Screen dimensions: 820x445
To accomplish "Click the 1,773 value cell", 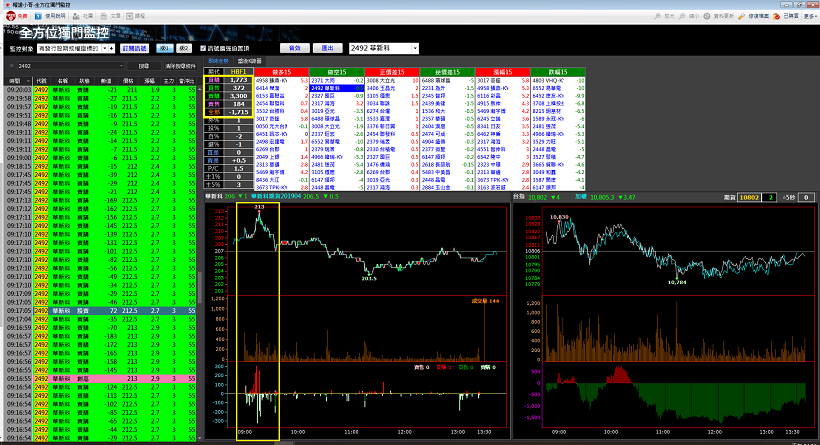I will [238, 80].
